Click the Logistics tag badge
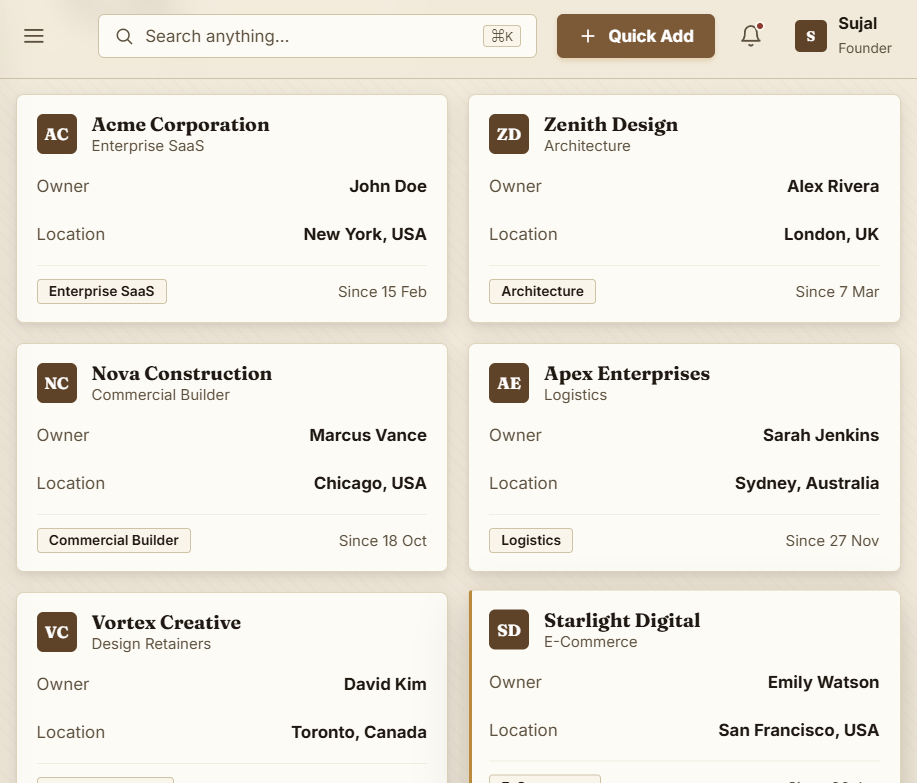 [x=531, y=540]
